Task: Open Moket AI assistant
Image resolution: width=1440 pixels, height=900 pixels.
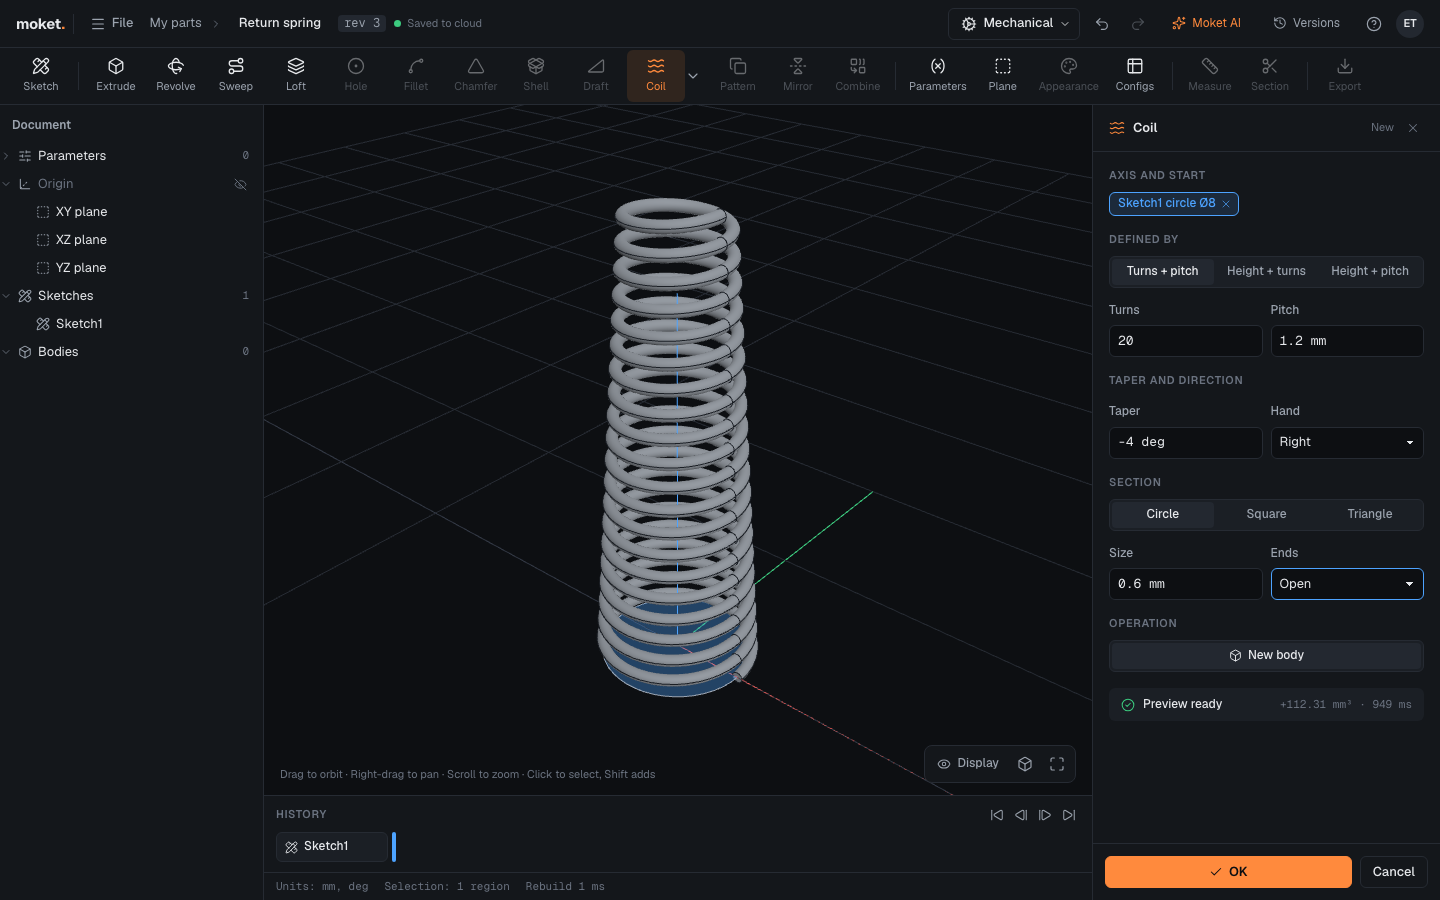Action: (x=1206, y=23)
